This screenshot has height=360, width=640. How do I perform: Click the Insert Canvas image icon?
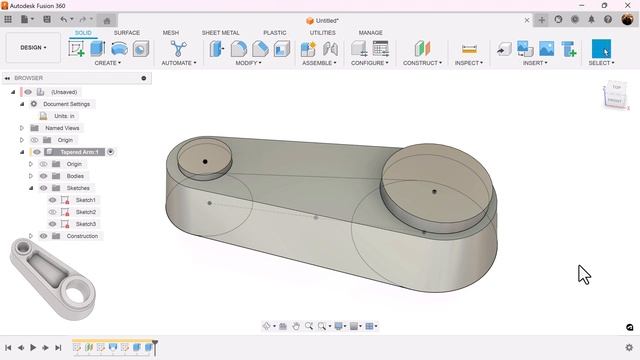[547, 49]
